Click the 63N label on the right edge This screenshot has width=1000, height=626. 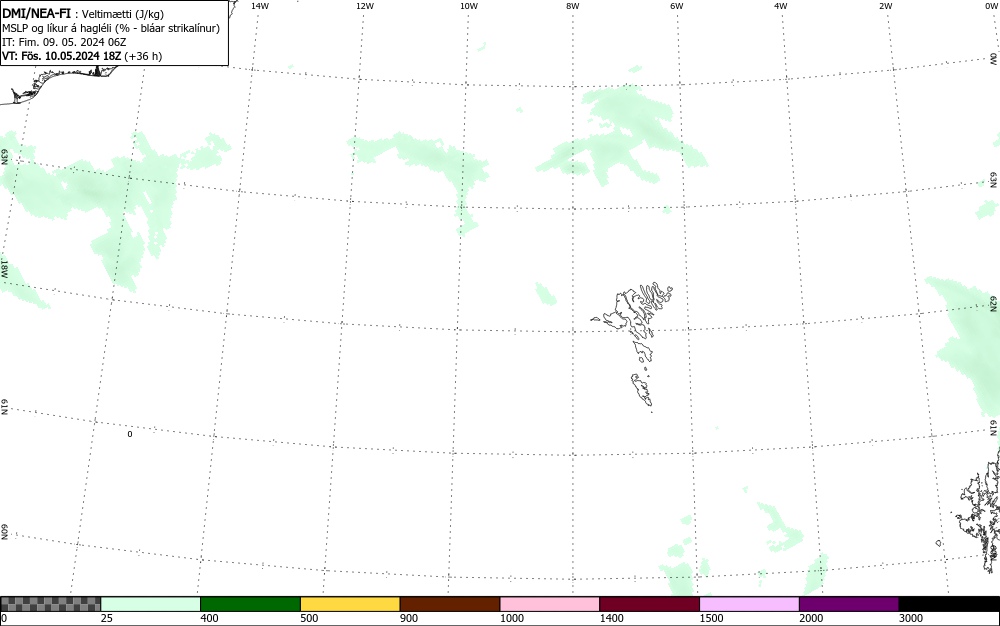(994, 179)
